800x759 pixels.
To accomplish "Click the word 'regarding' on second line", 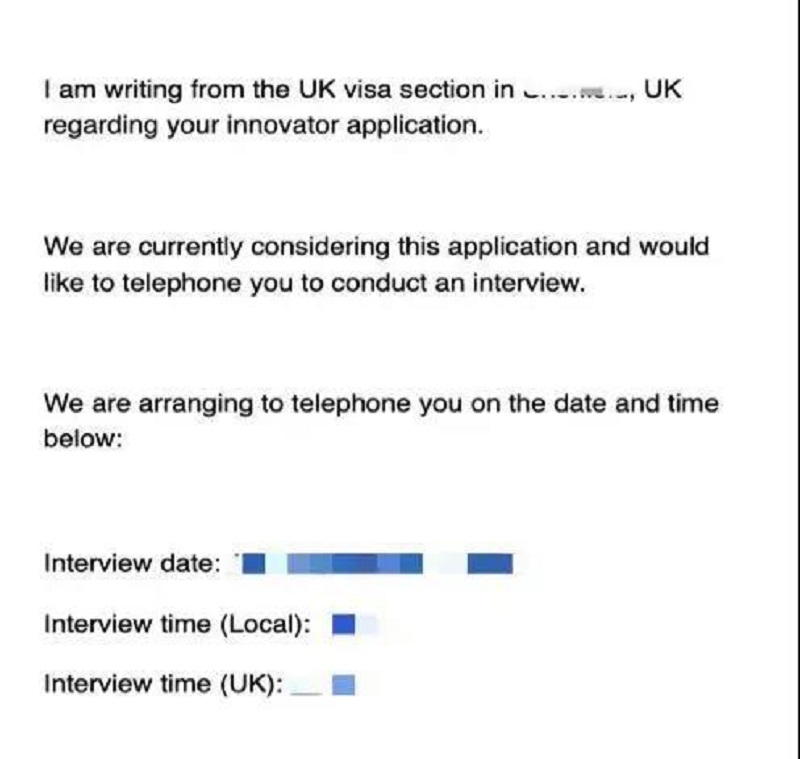I will click(x=101, y=126).
